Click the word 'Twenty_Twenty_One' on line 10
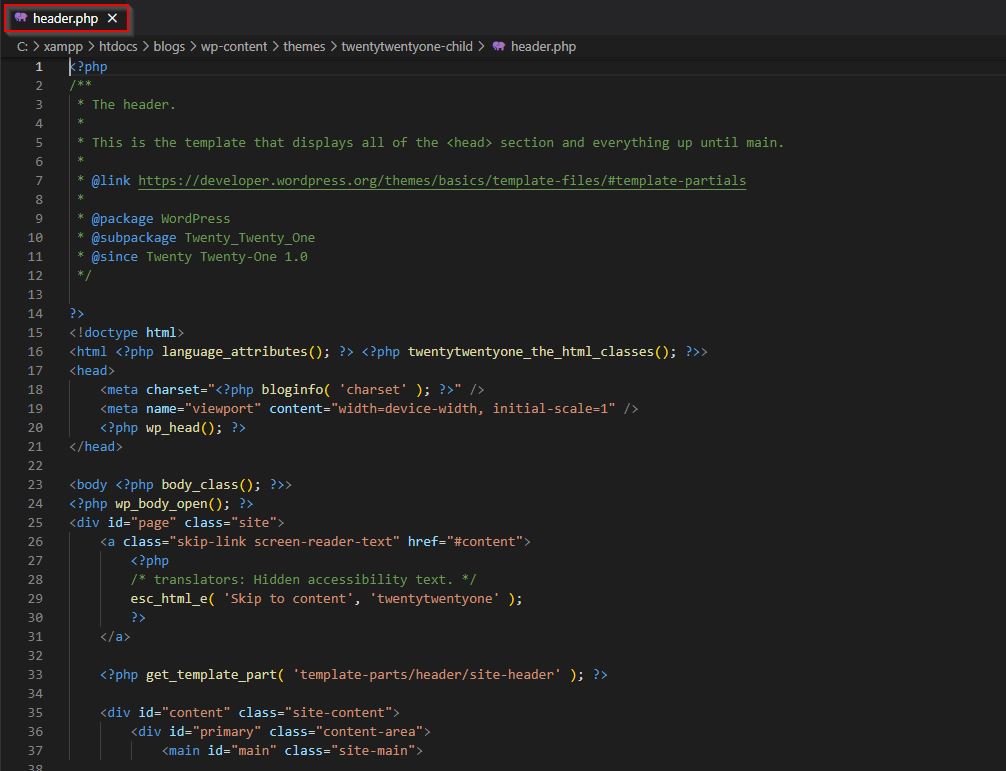 [250, 238]
